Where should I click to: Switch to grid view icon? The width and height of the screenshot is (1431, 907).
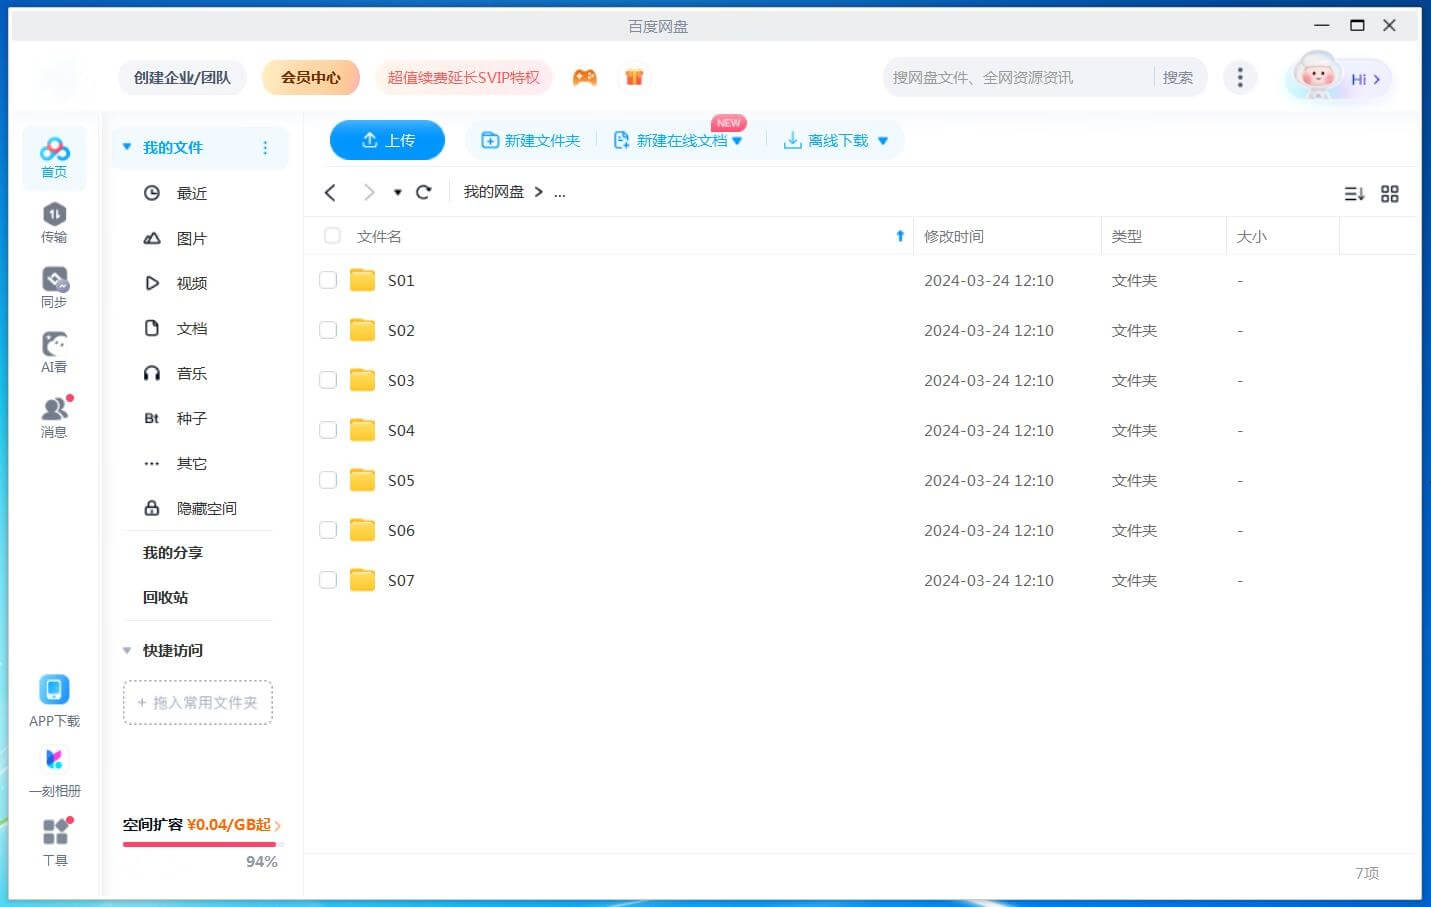pos(1389,194)
